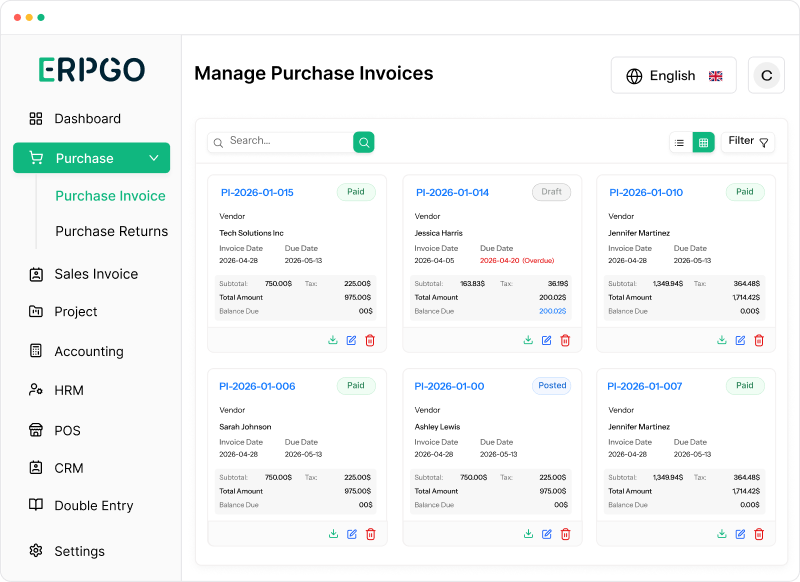Click the Manage Purchase Invoices heading
800x582 pixels.
pyautogui.click(x=314, y=73)
